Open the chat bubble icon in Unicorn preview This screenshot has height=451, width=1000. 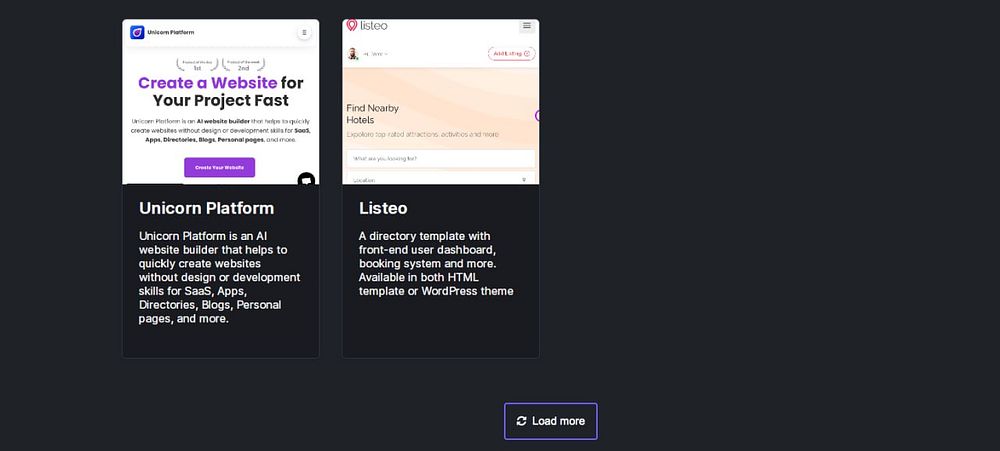pyautogui.click(x=306, y=181)
